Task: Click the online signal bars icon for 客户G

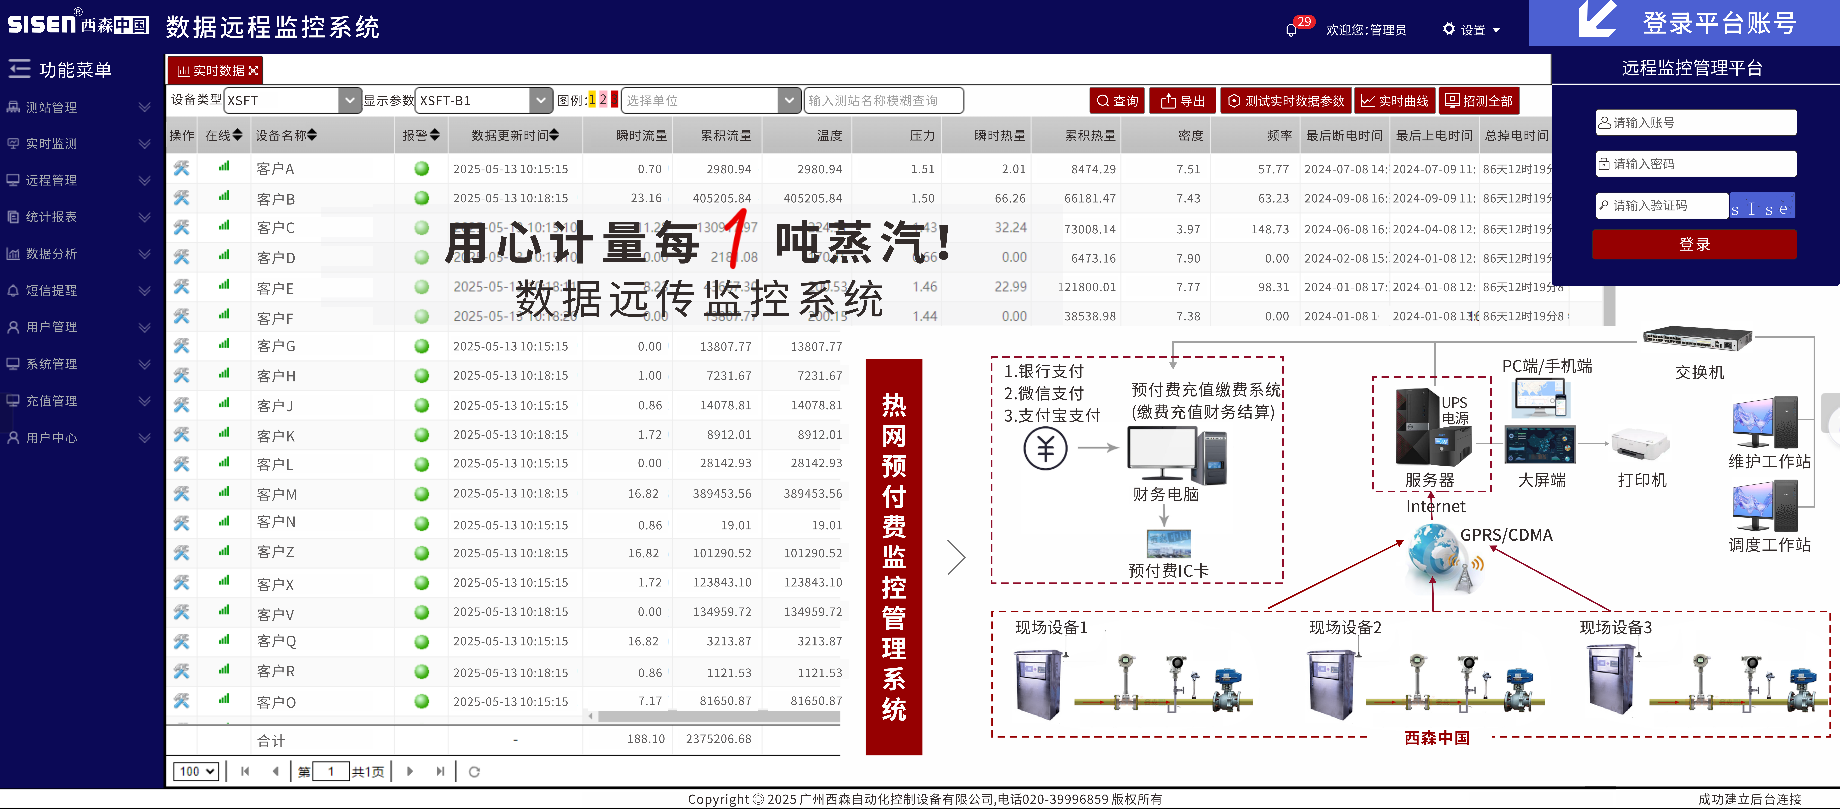Action: pyautogui.click(x=224, y=345)
